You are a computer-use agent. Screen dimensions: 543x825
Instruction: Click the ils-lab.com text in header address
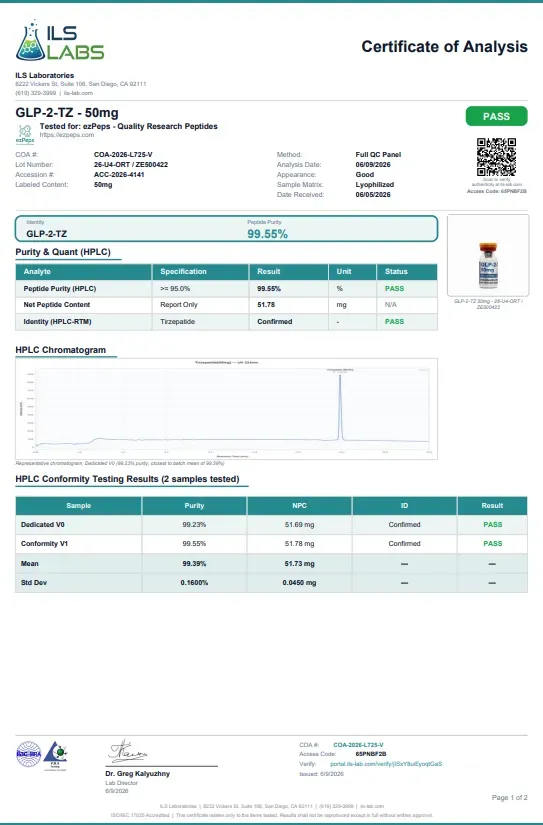(x=78, y=93)
